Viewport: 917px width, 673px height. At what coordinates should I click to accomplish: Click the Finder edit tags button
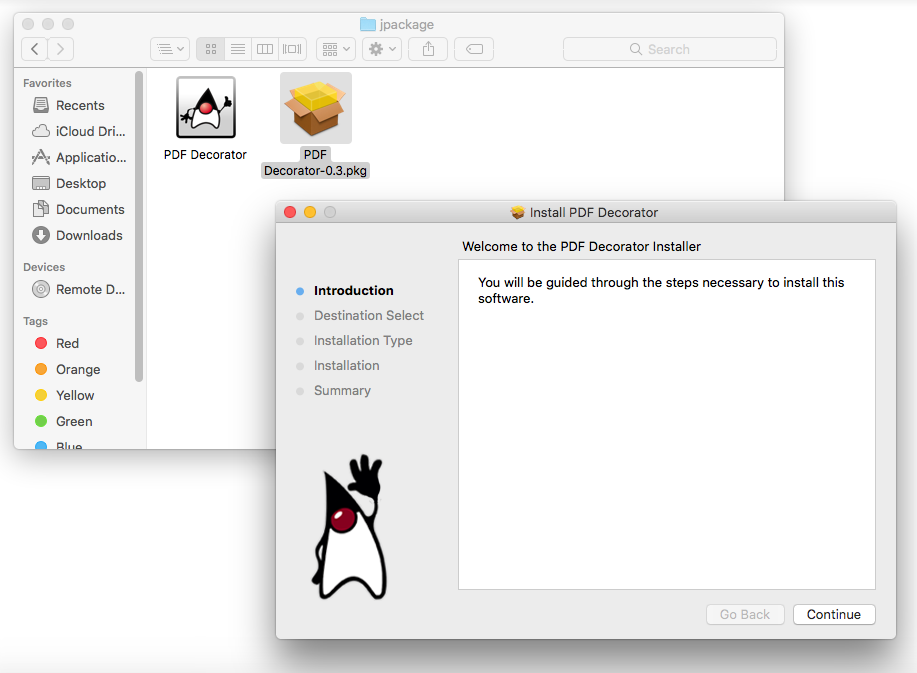pyautogui.click(x=474, y=49)
